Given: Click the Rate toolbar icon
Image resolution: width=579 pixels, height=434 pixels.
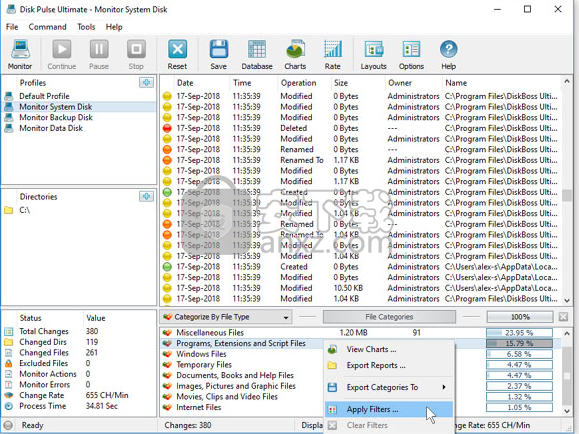Looking at the screenshot, I should [333, 55].
